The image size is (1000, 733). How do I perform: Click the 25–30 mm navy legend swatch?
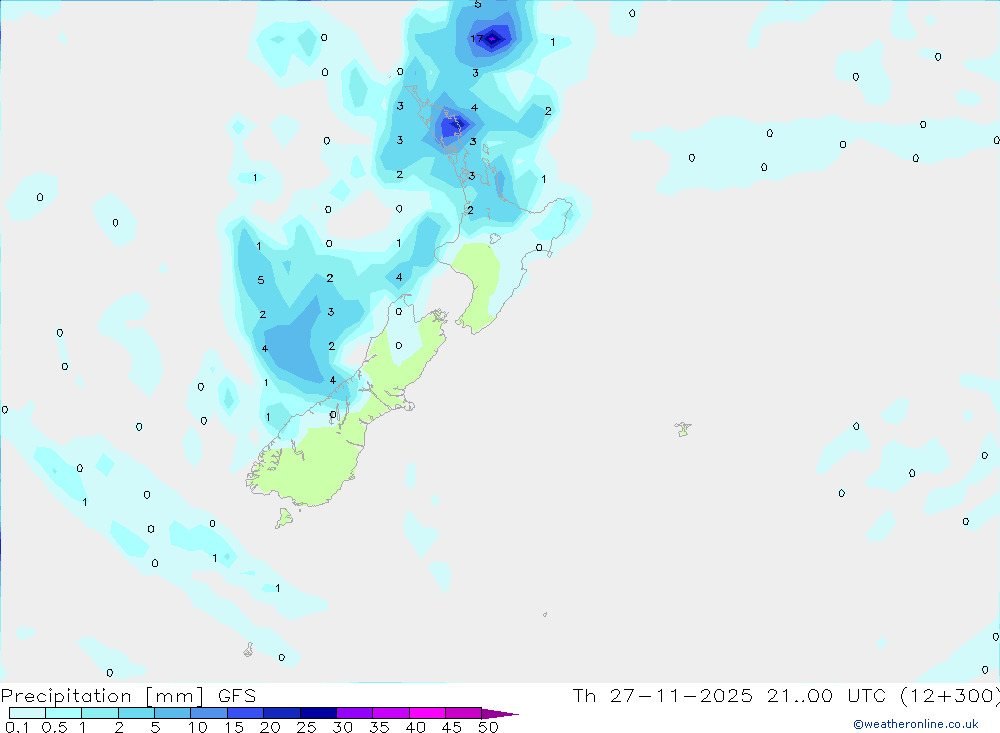pyautogui.click(x=318, y=713)
